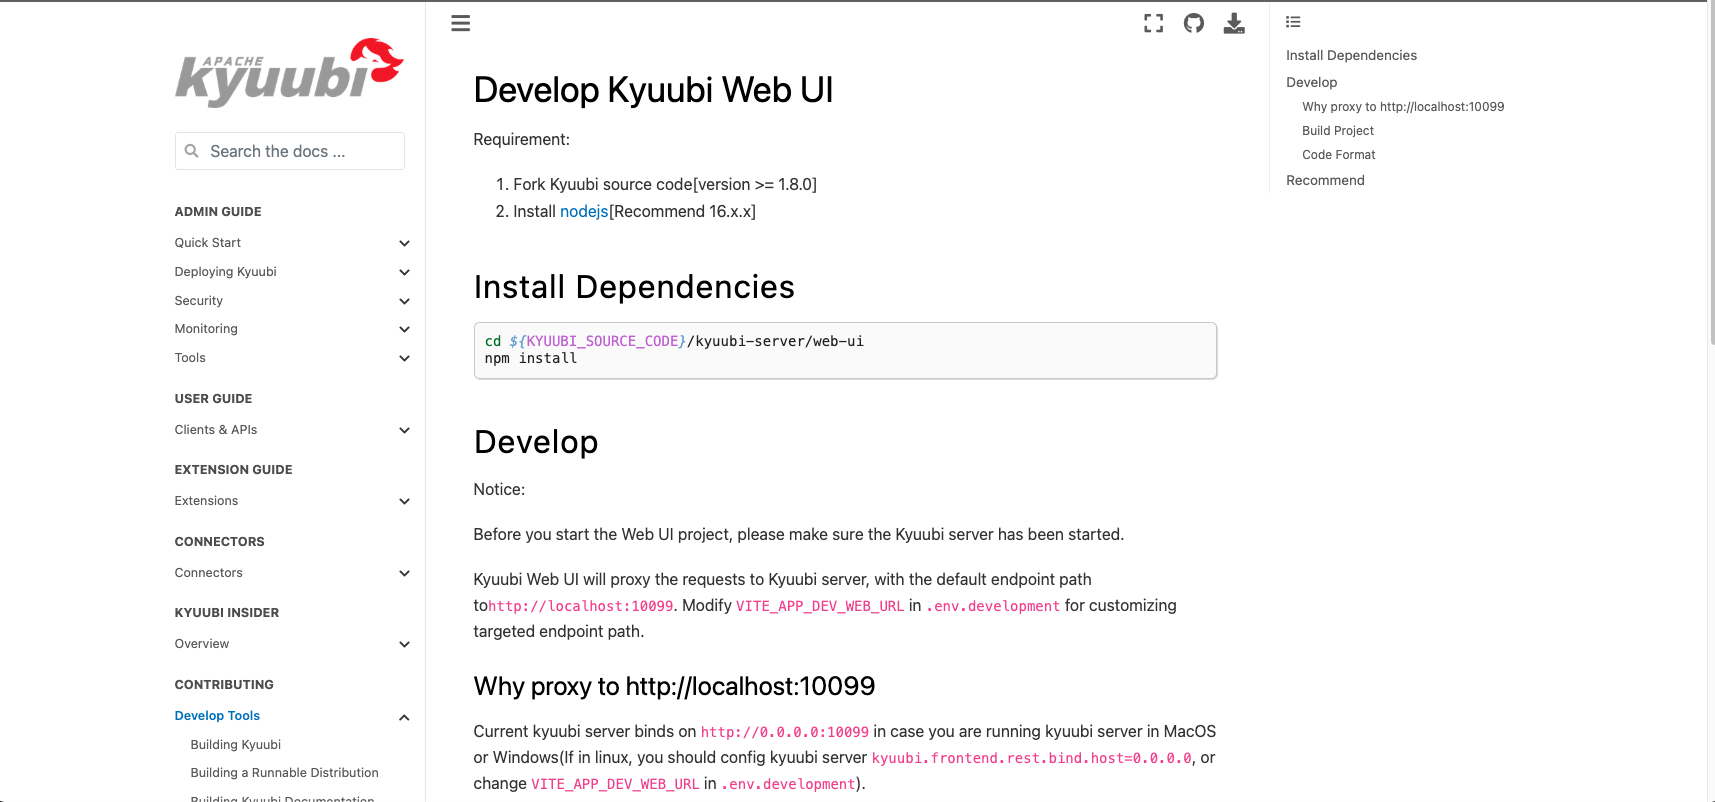Focus the Search the docs field
Screen dimensions: 1715x802
(x=290, y=151)
